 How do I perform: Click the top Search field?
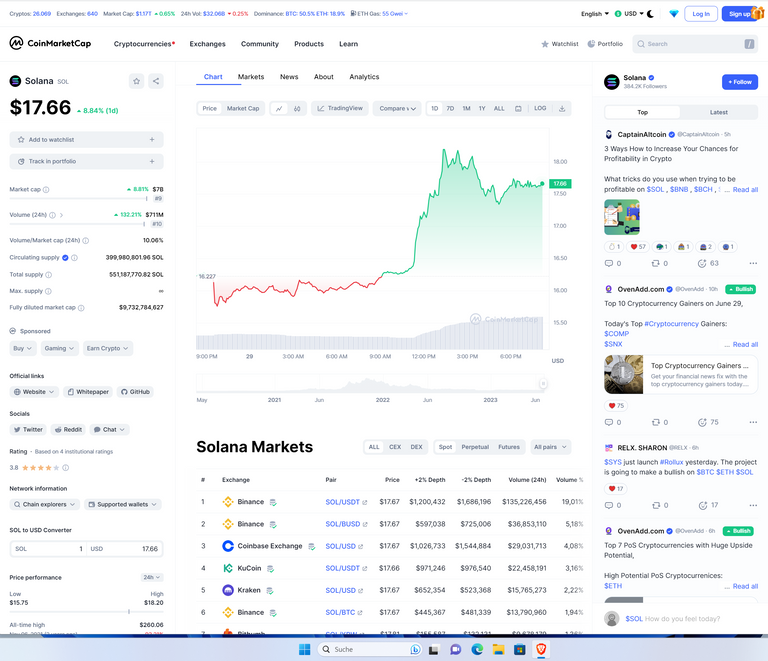click(695, 44)
